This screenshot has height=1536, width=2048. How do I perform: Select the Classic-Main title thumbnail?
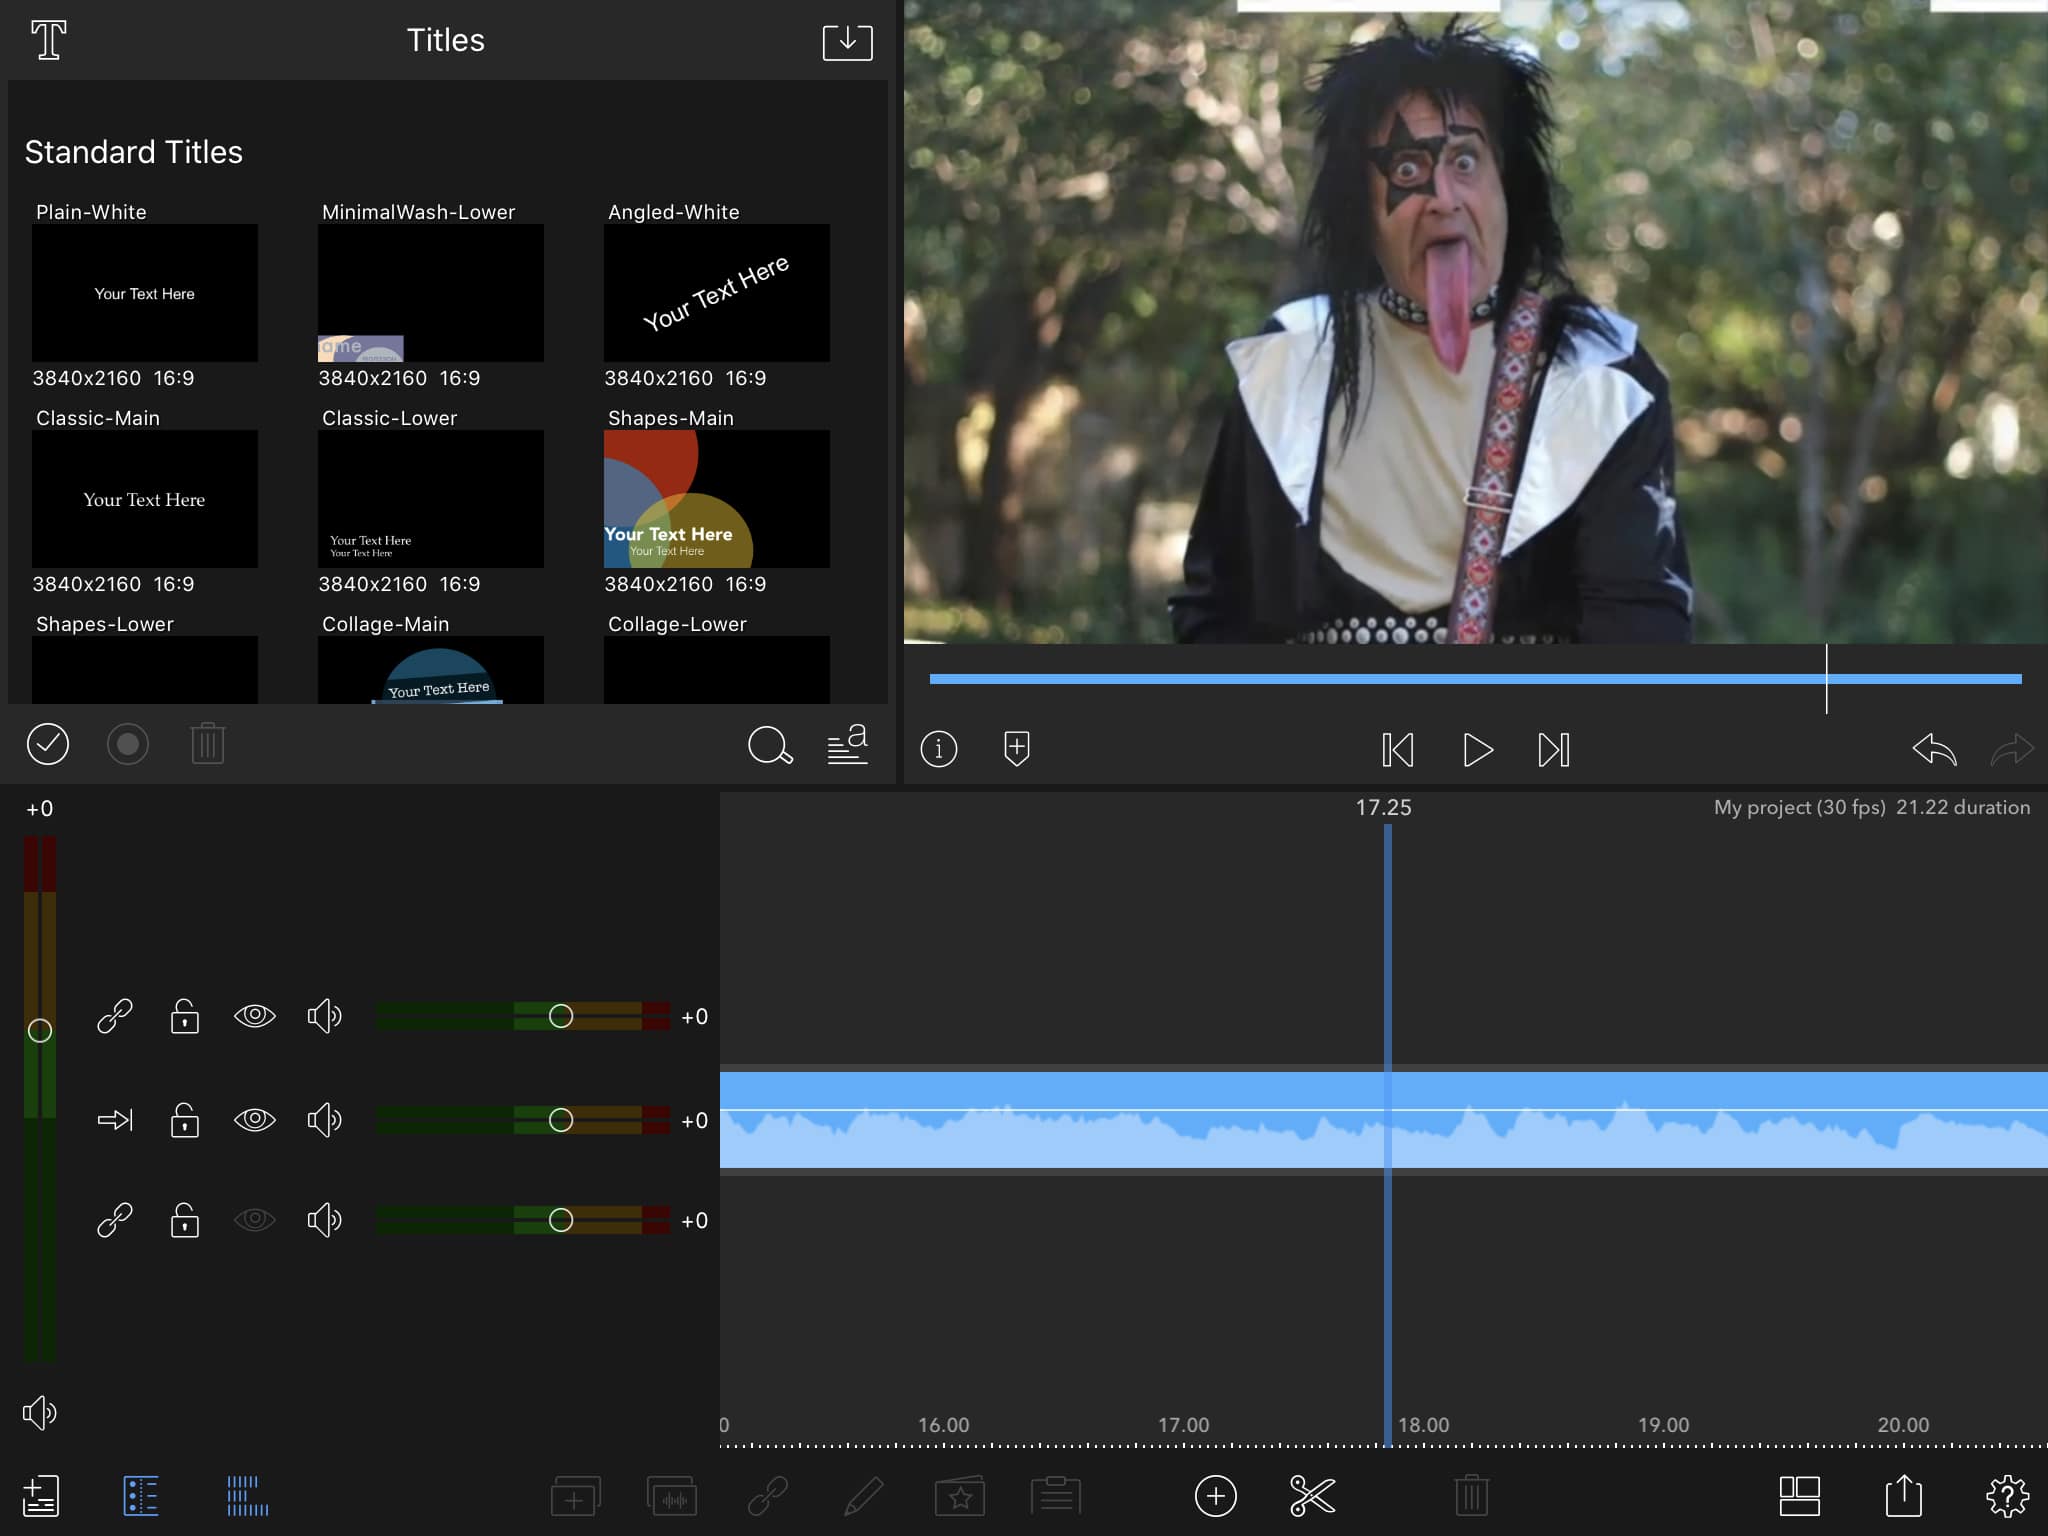coord(144,499)
